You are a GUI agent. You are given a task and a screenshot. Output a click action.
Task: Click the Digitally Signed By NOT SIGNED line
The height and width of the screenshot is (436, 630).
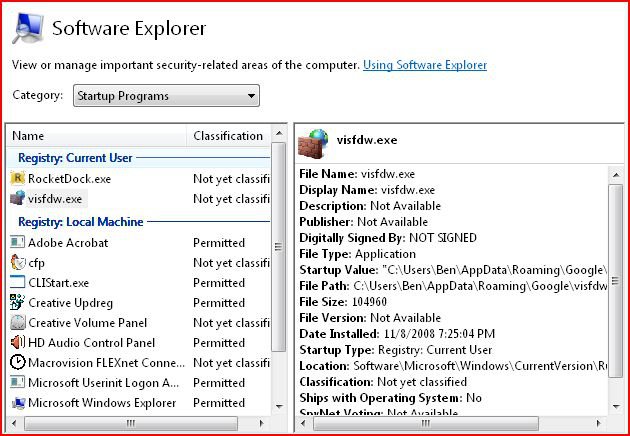(388, 238)
